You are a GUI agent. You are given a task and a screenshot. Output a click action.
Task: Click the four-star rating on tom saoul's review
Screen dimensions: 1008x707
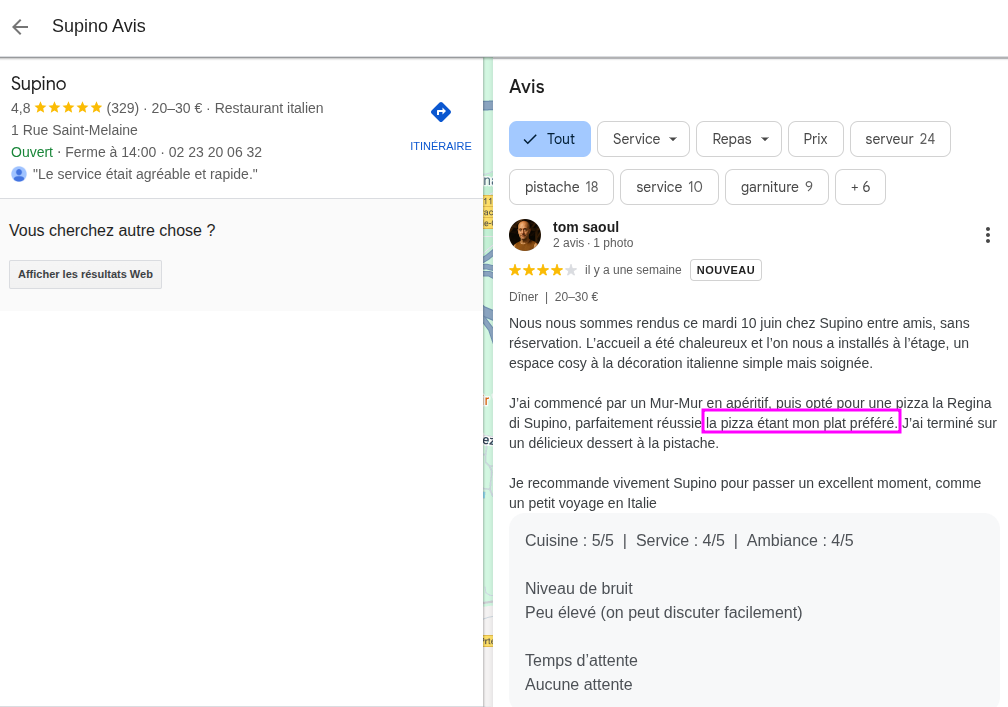pyautogui.click(x=543, y=270)
